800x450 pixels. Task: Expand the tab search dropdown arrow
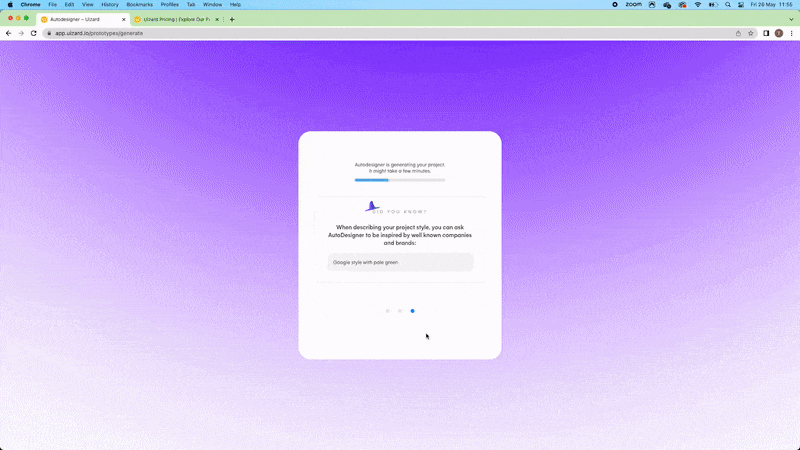tap(791, 19)
